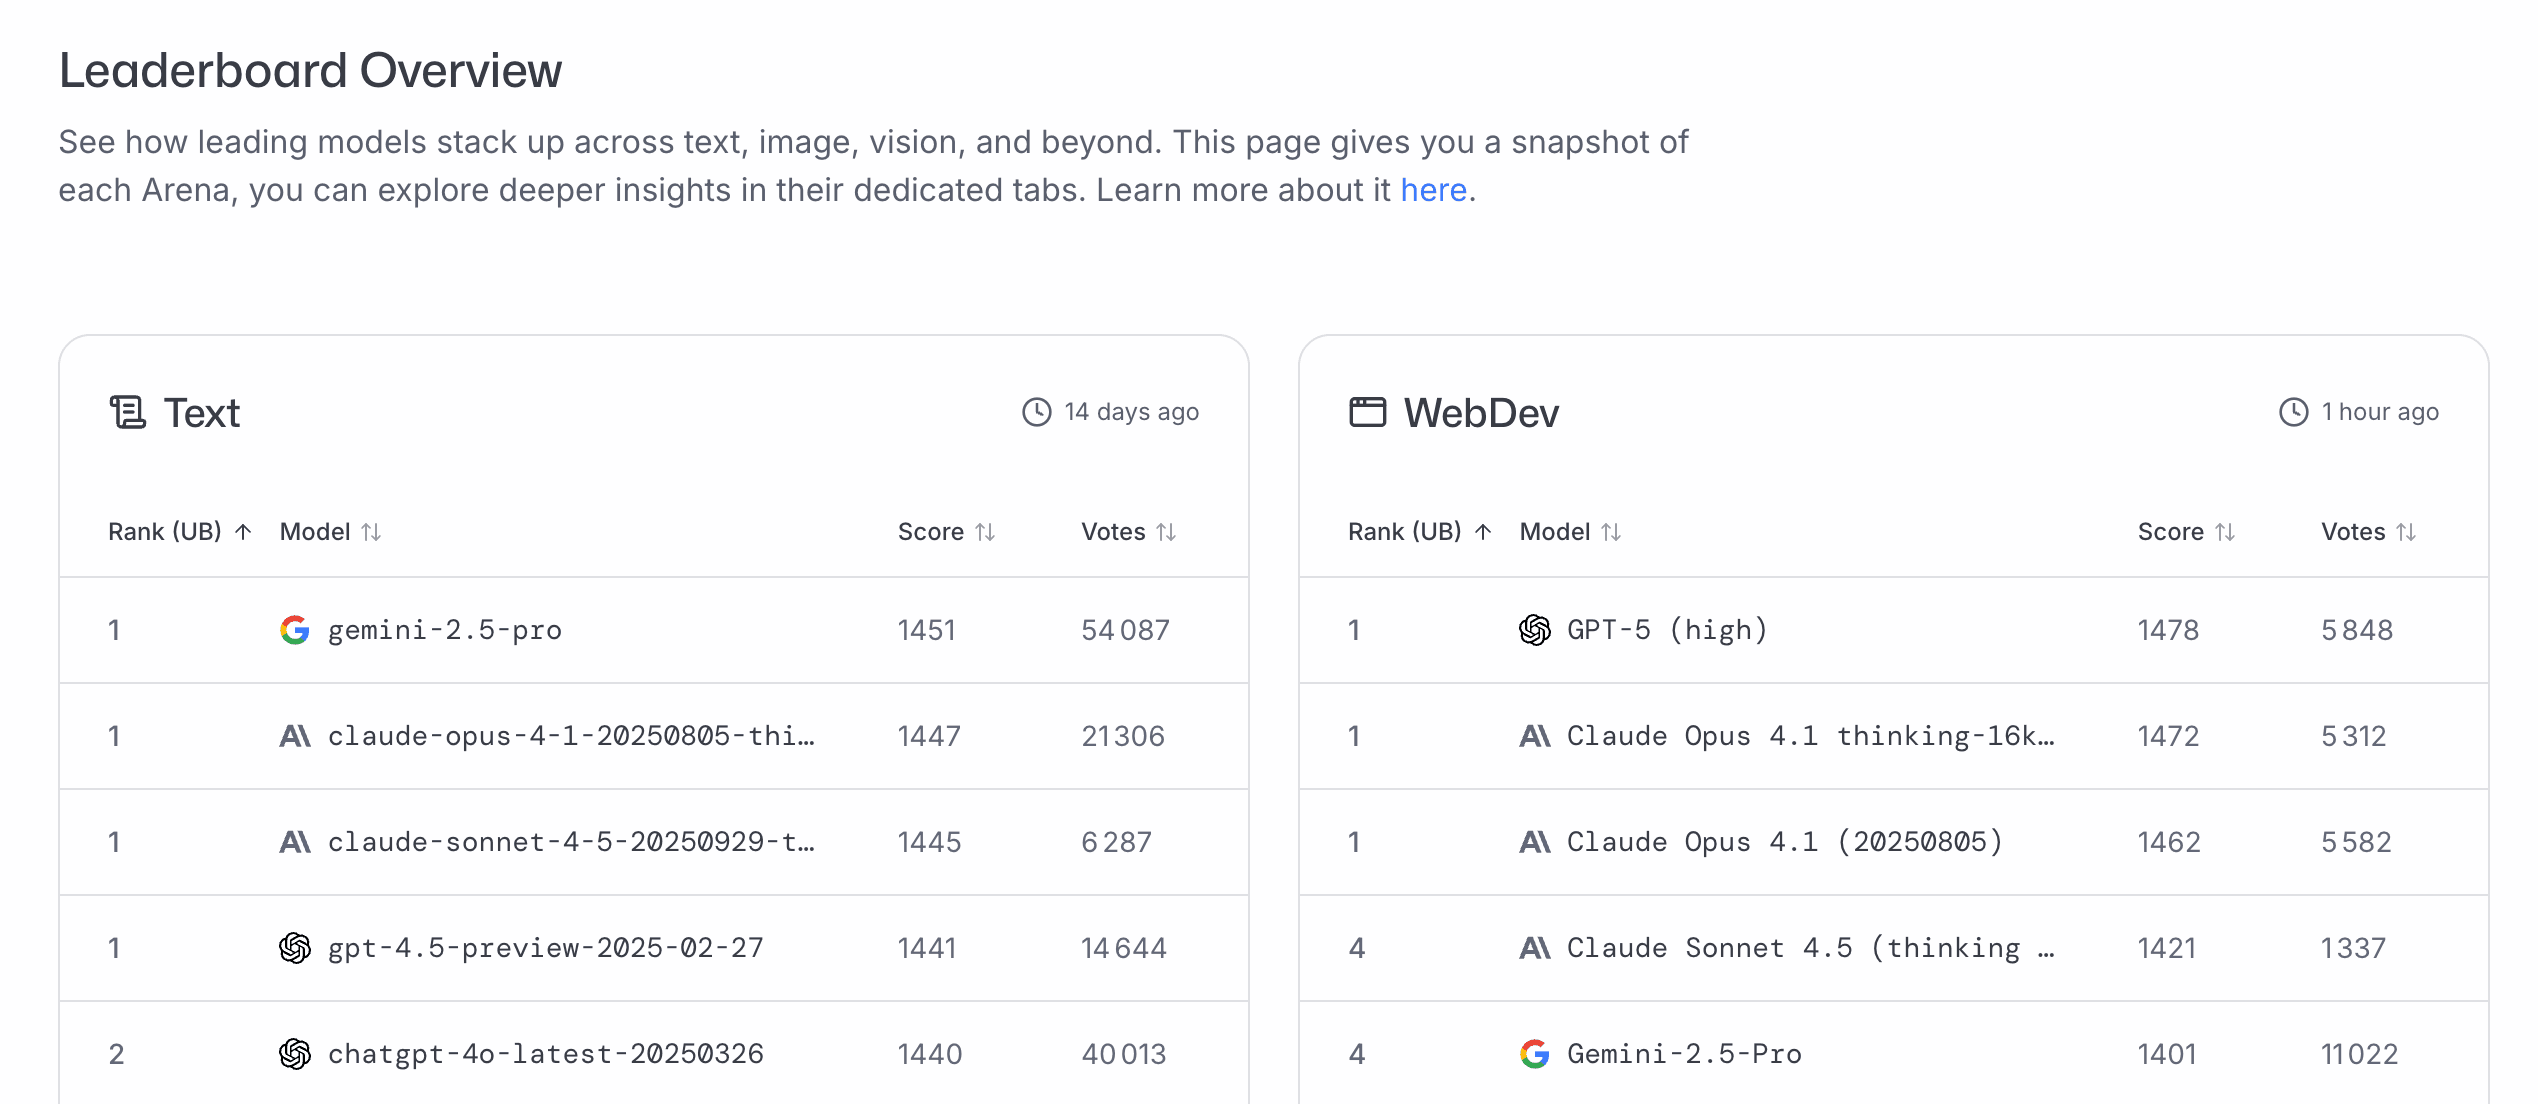Click the Google logo beside Gemini-2.5-Pro in WebDev
Screen dimensions: 2538x1104
[x=1534, y=1054]
